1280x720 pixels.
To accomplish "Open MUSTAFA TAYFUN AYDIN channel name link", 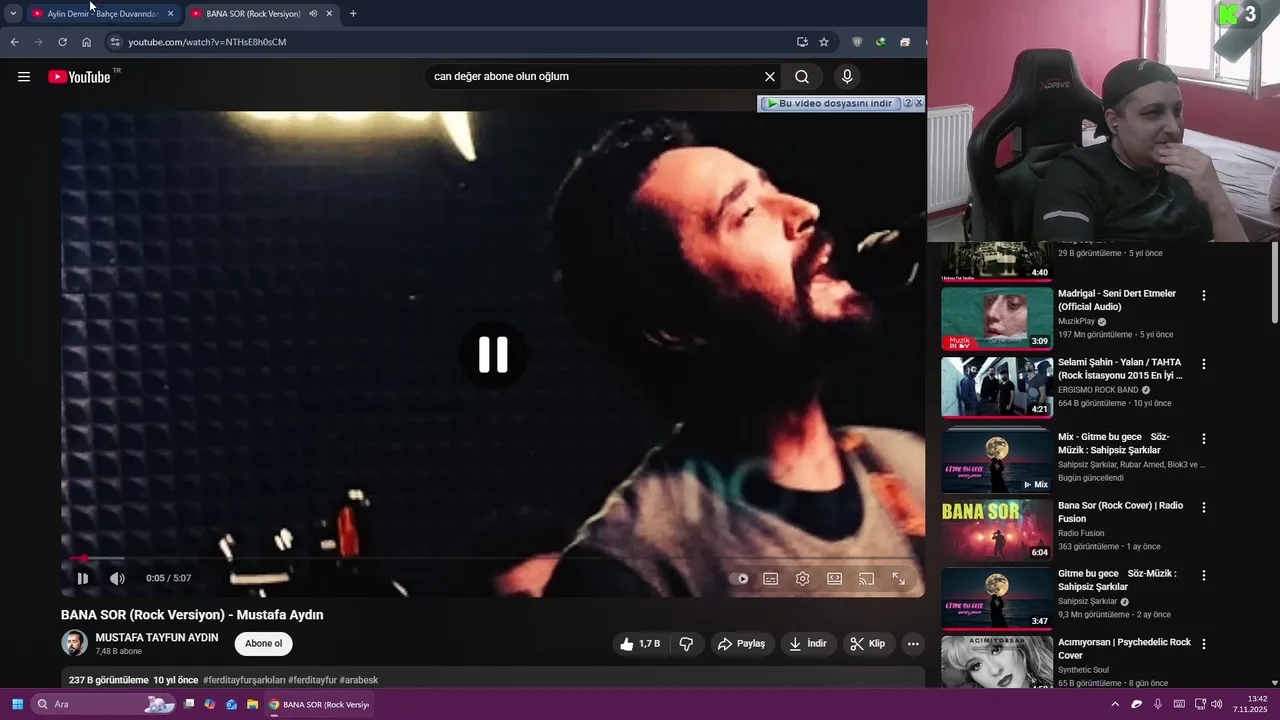I will coord(157,637).
